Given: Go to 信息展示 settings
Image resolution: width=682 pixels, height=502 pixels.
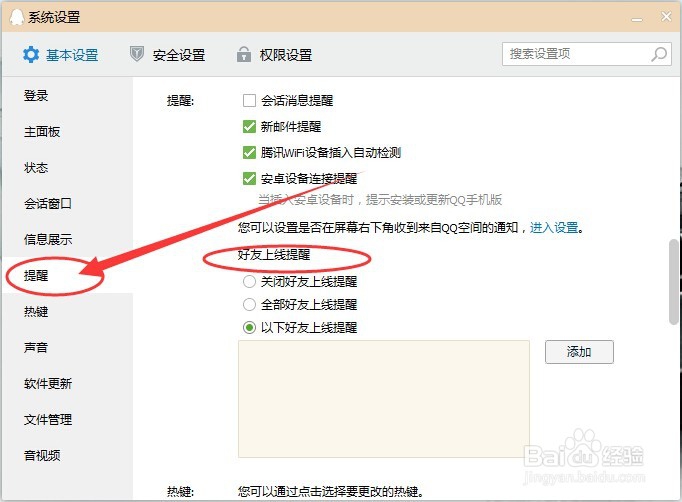Looking at the screenshot, I should point(48,240).
